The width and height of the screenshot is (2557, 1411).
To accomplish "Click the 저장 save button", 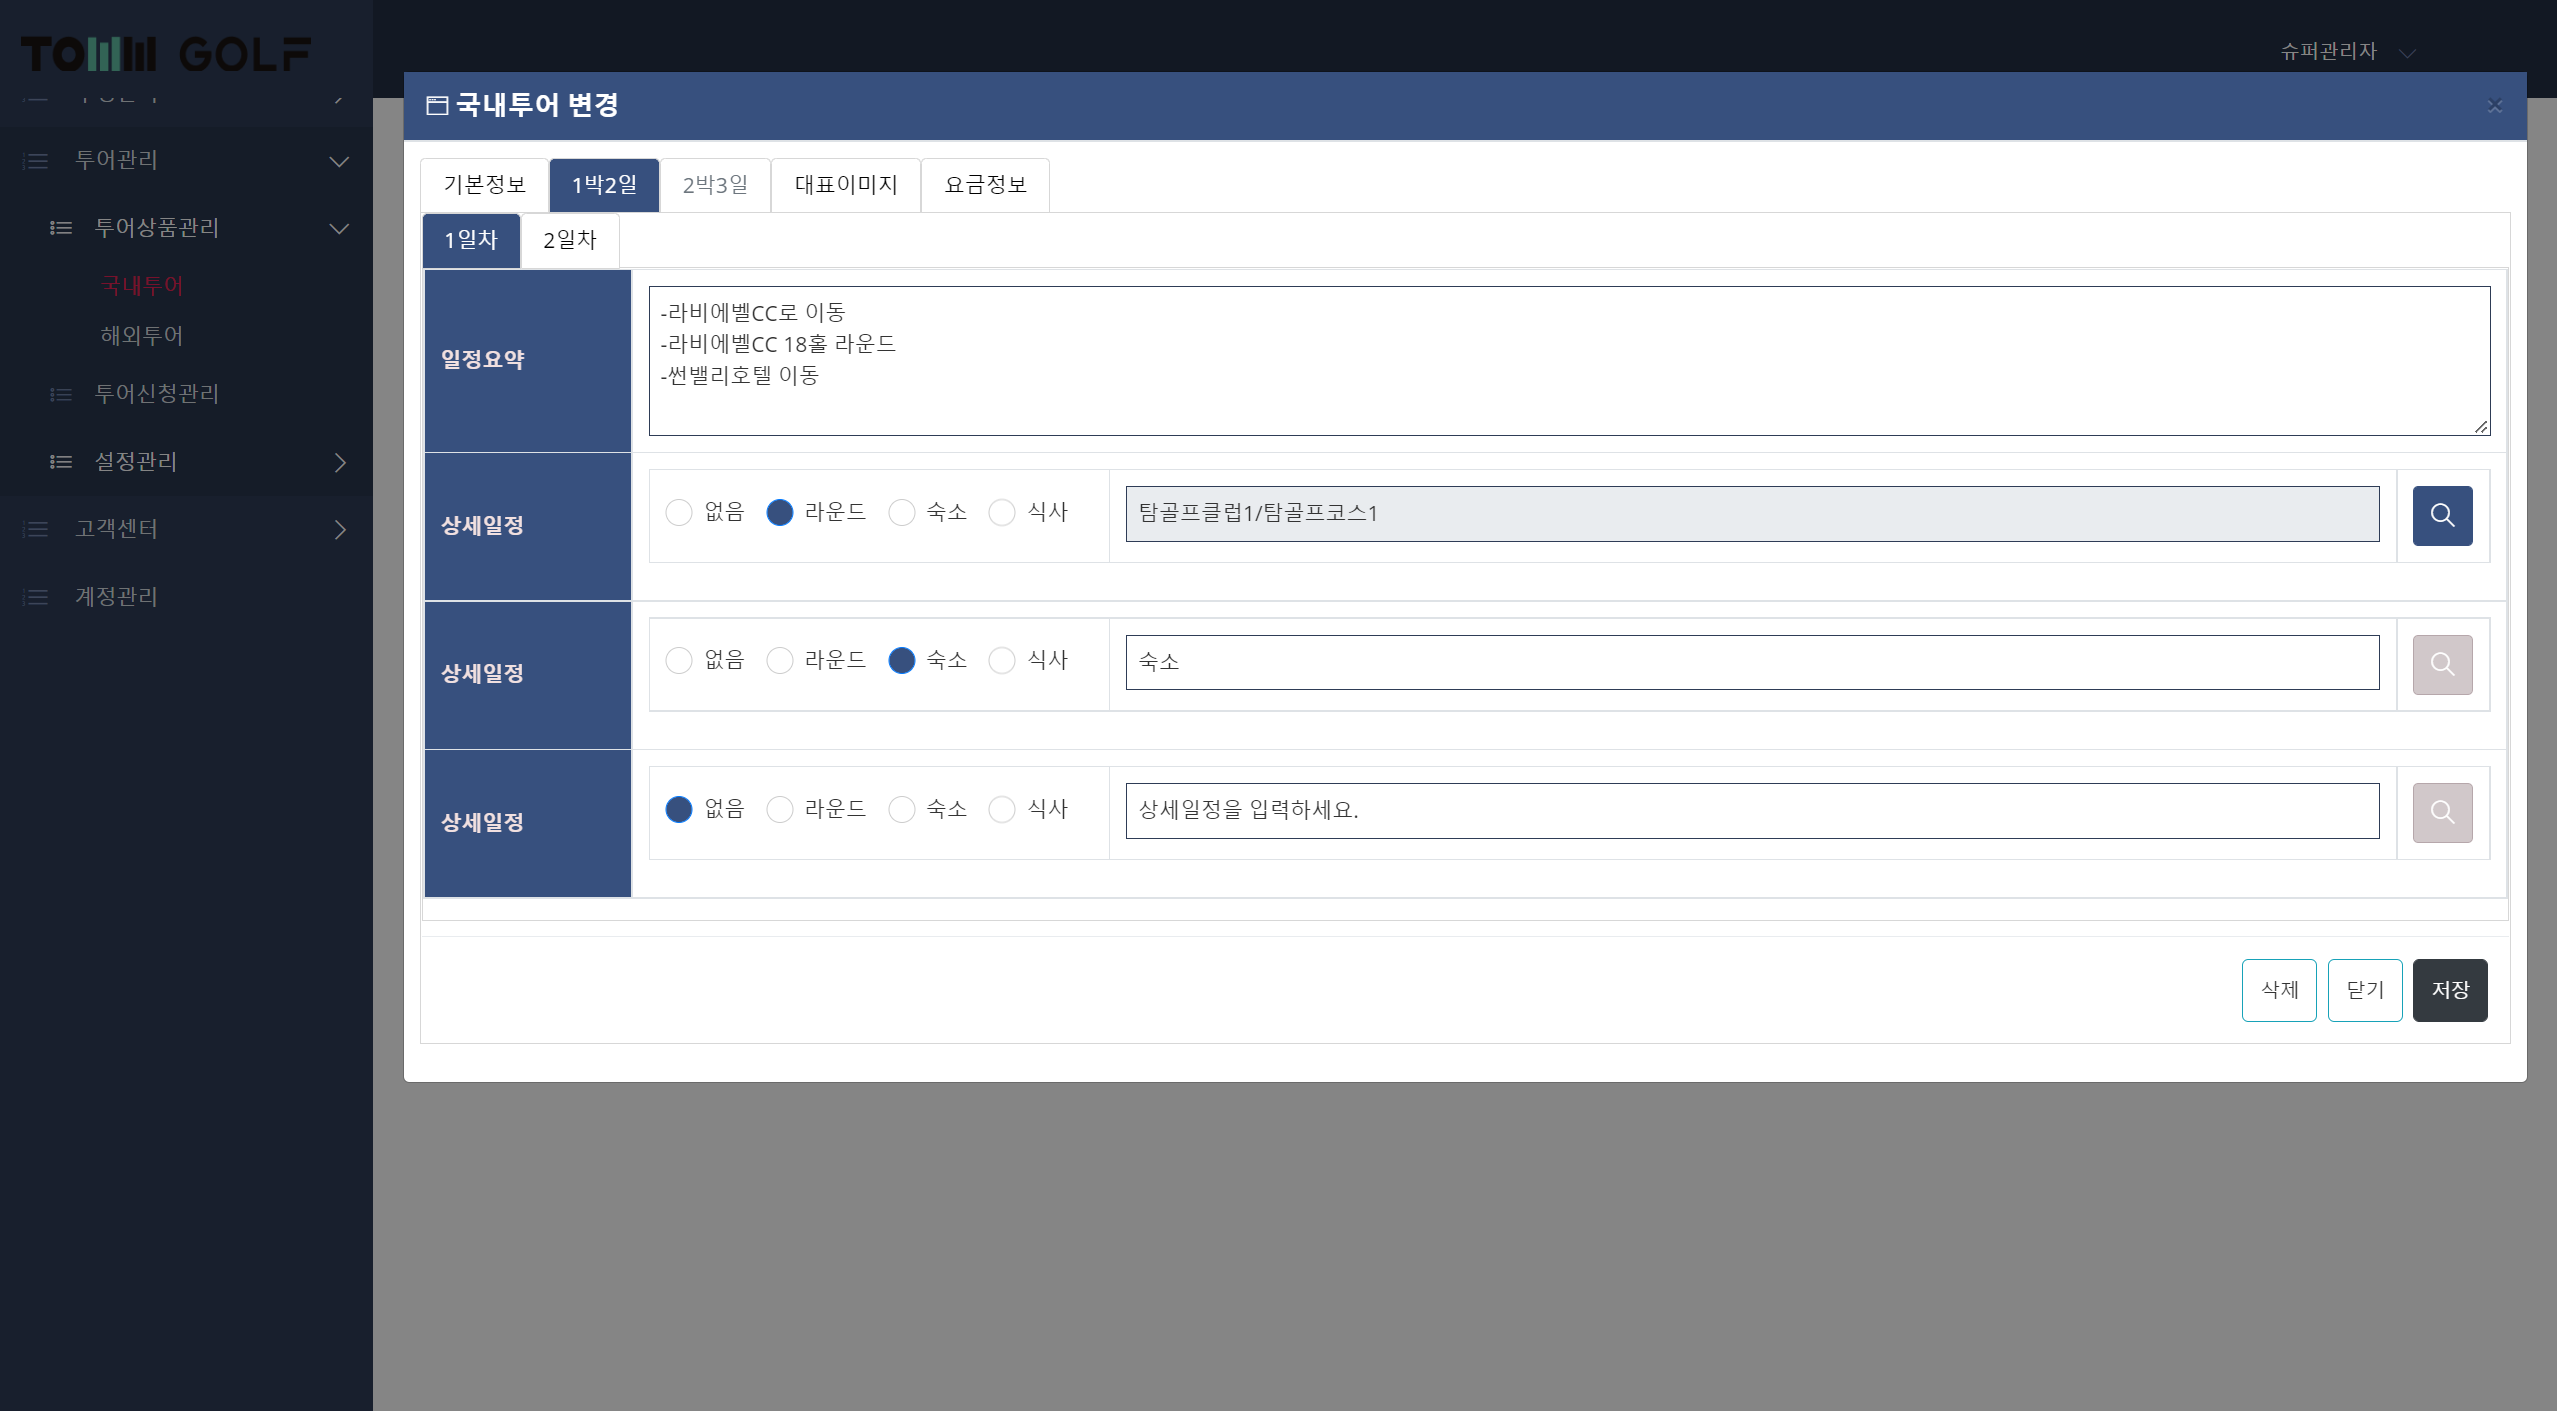I will [x=2449, y=990].
